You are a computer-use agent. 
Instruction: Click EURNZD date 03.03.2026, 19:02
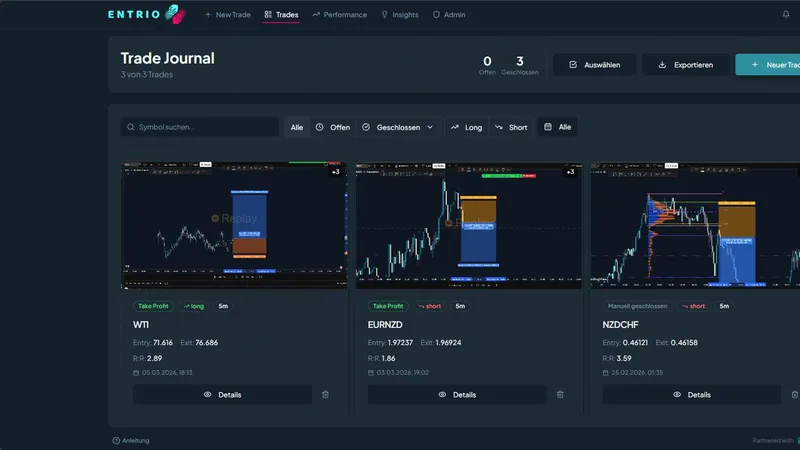pos(403,372)
